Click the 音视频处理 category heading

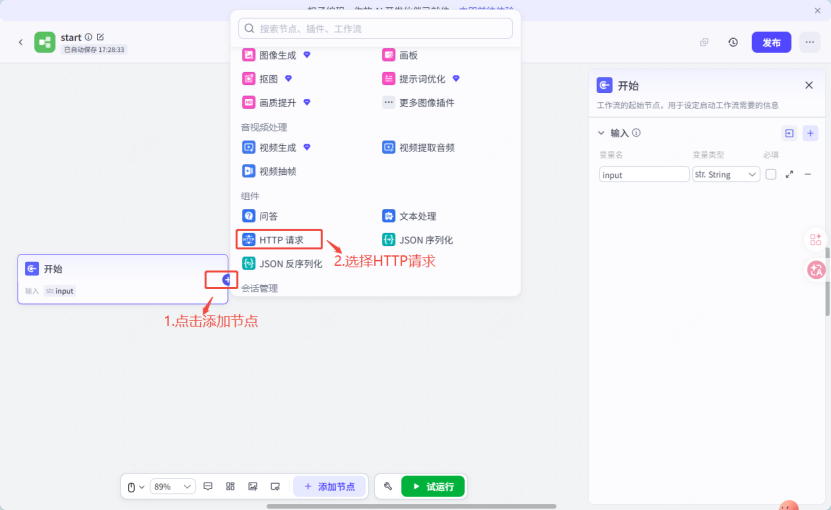264,127
